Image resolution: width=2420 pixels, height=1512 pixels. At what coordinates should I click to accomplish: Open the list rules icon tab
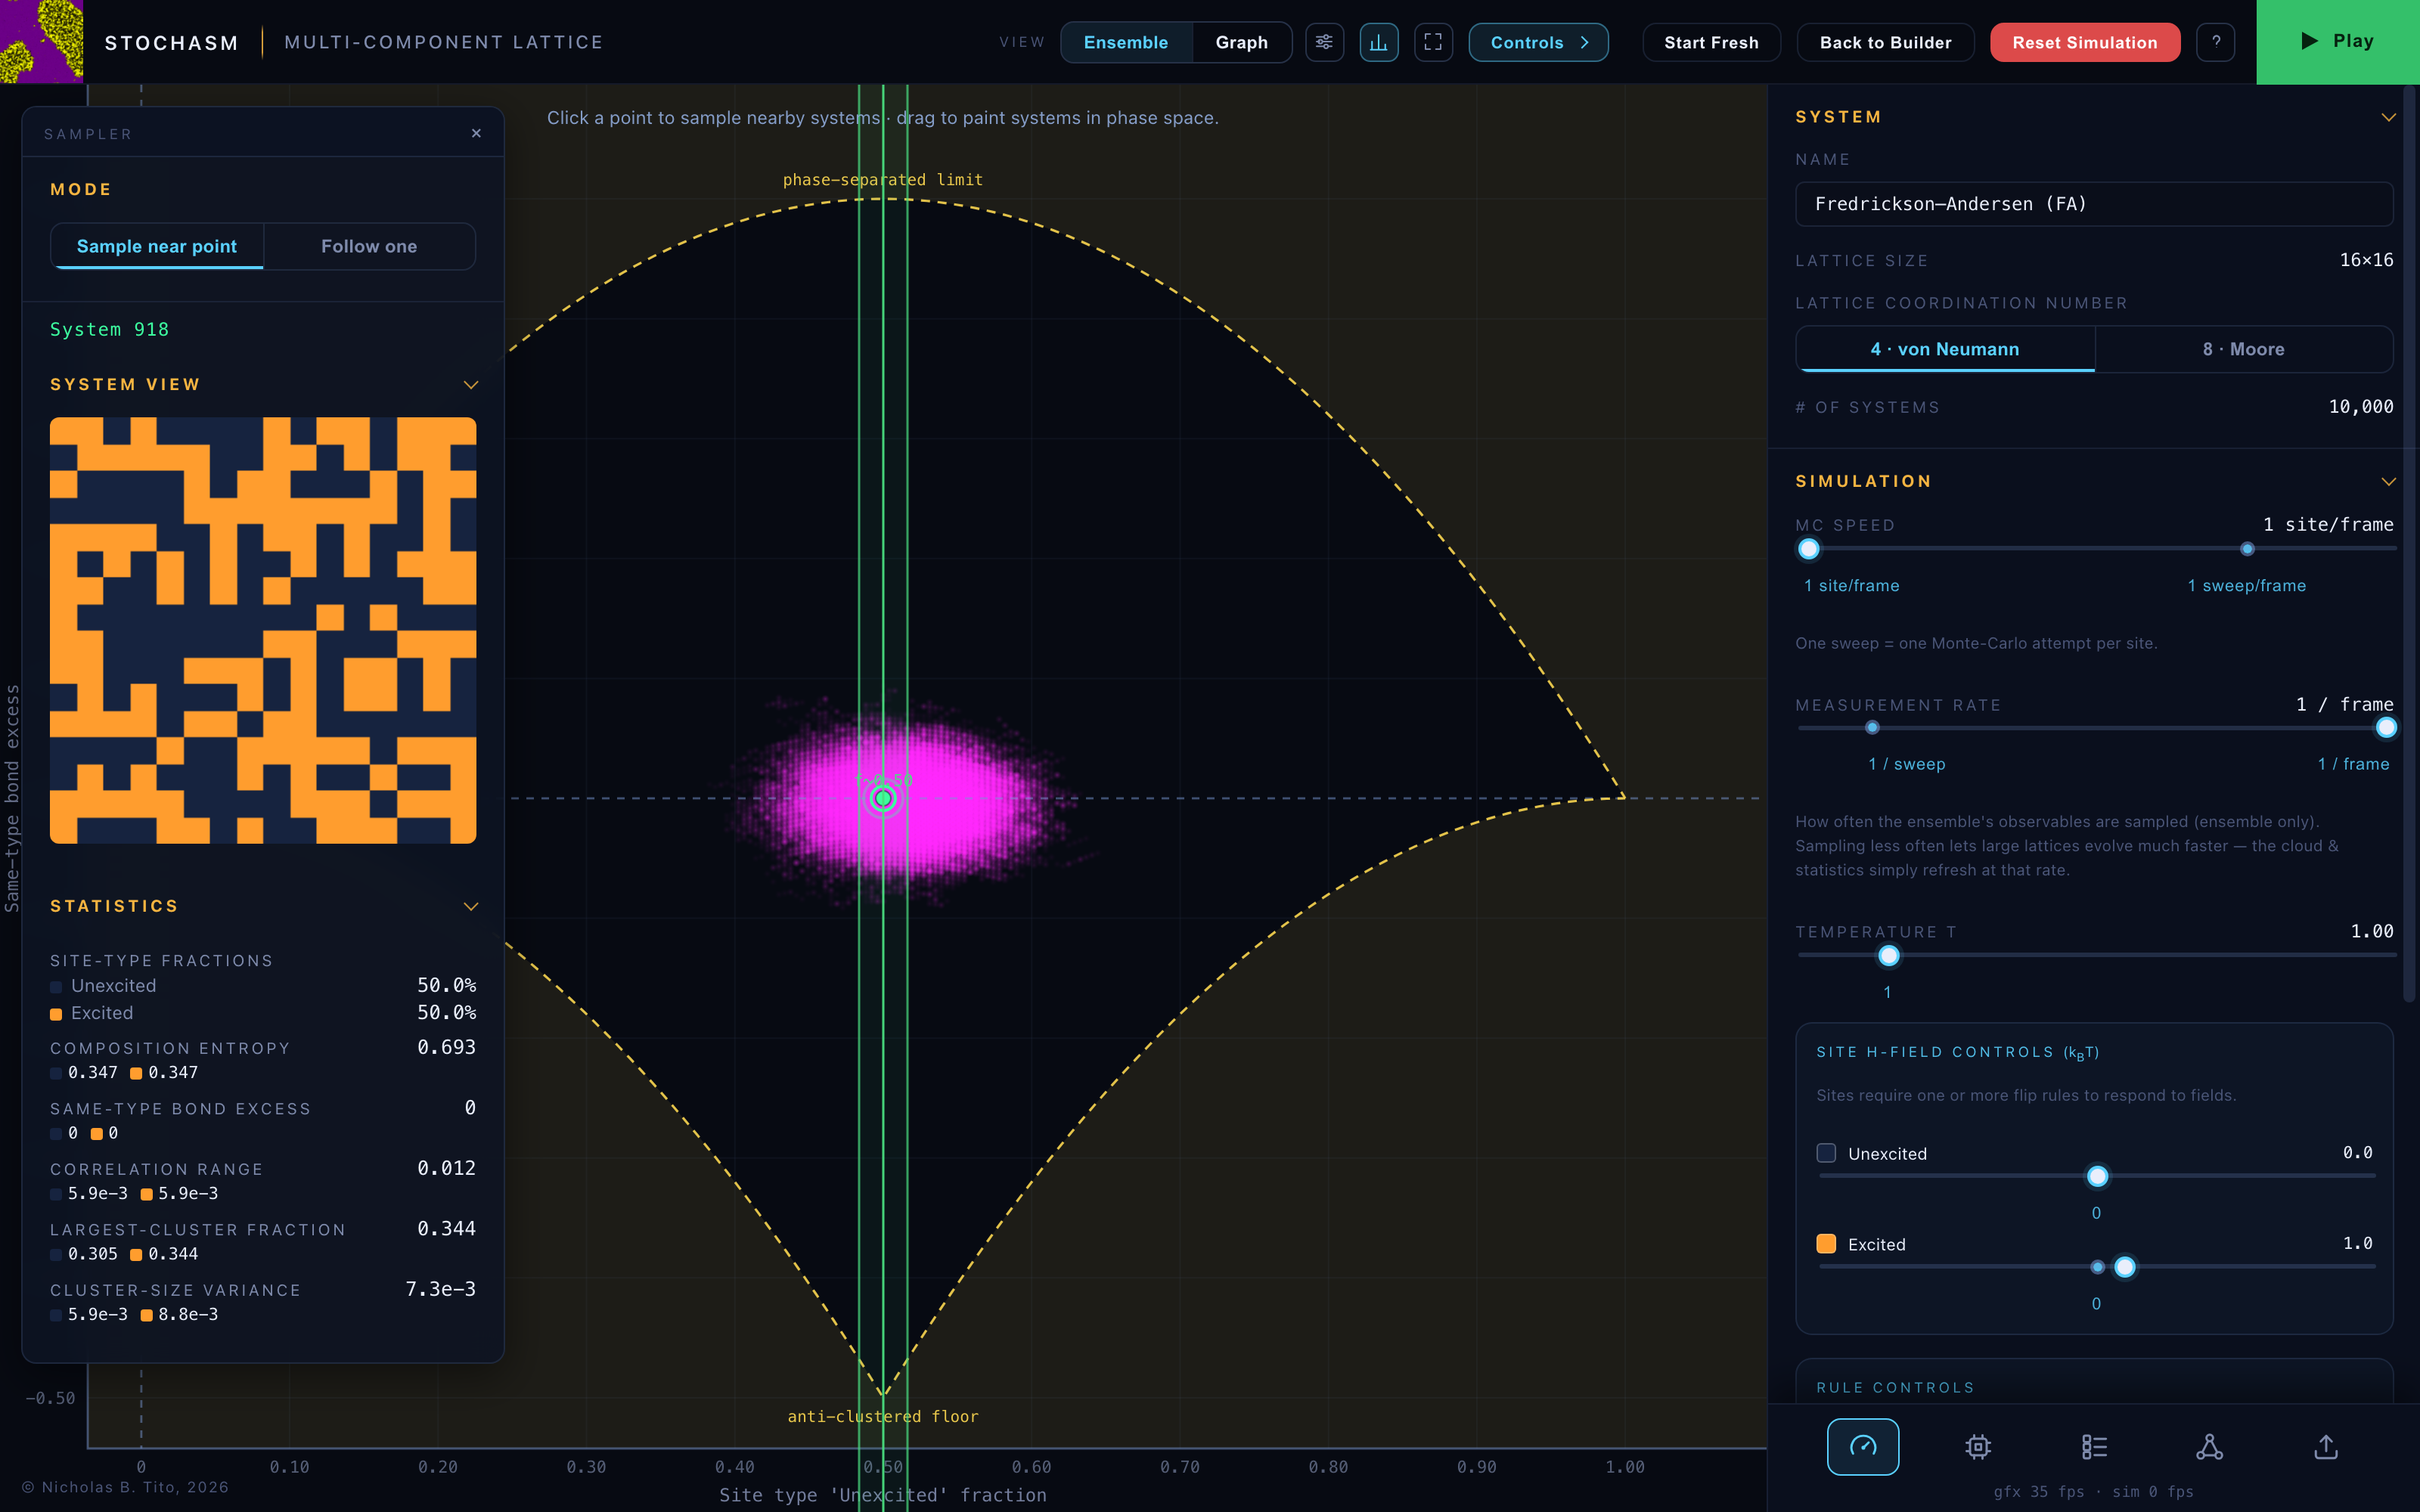(x=2094, y=1446)
